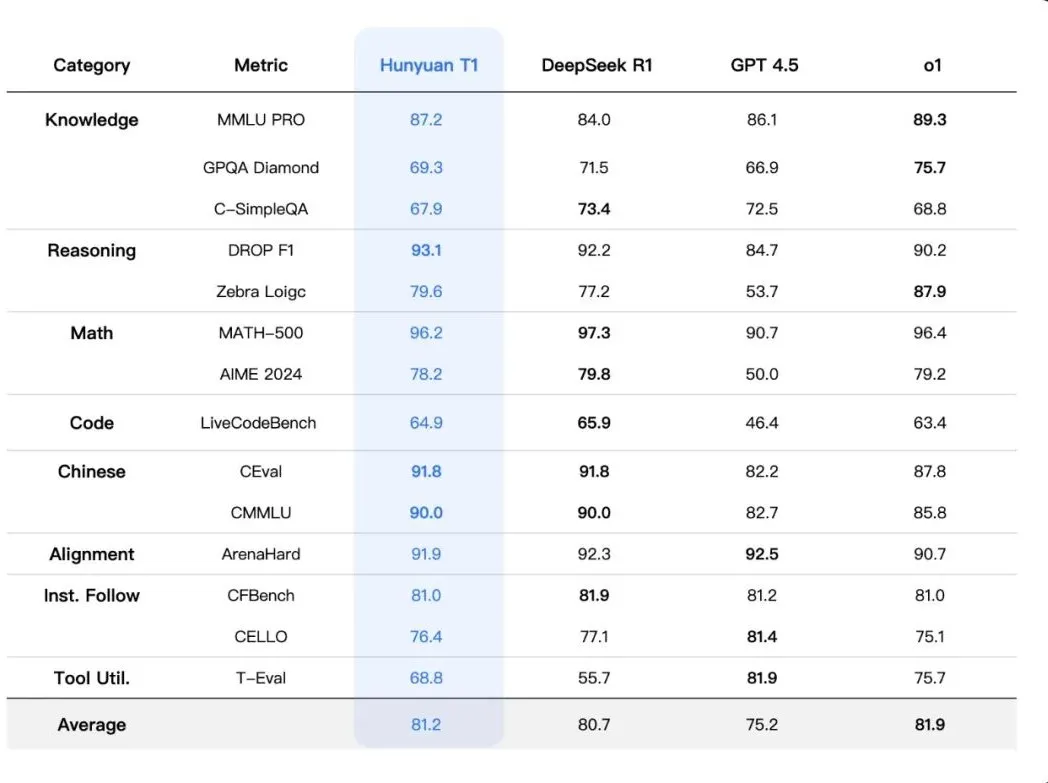Select Hunyuan T1 average score 81.2
The height and width of the screenshot is (783, 1048).
pyautogui.click(x=426, y=725)
